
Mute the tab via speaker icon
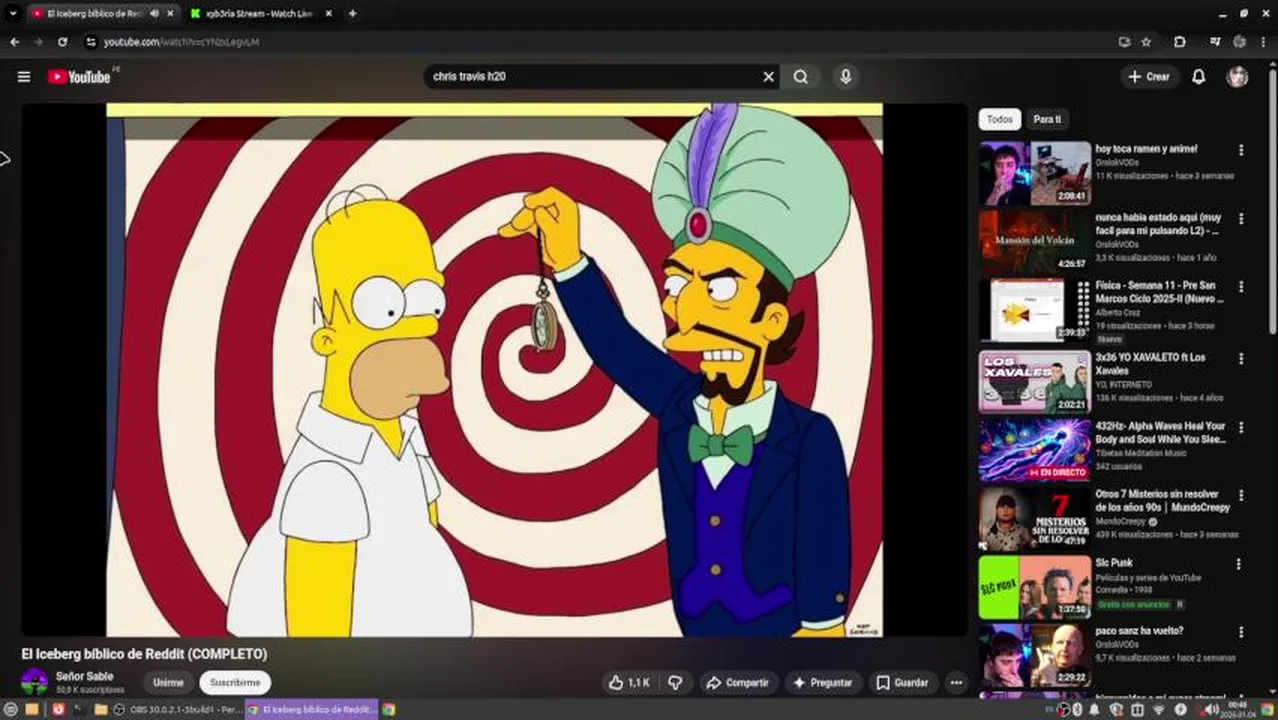coord(153,13)
